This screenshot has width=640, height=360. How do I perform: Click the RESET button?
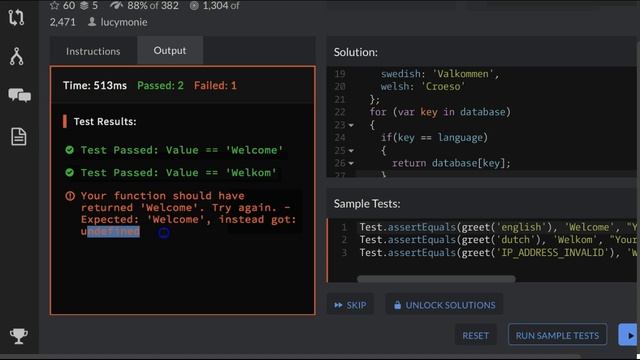point(476,336)
